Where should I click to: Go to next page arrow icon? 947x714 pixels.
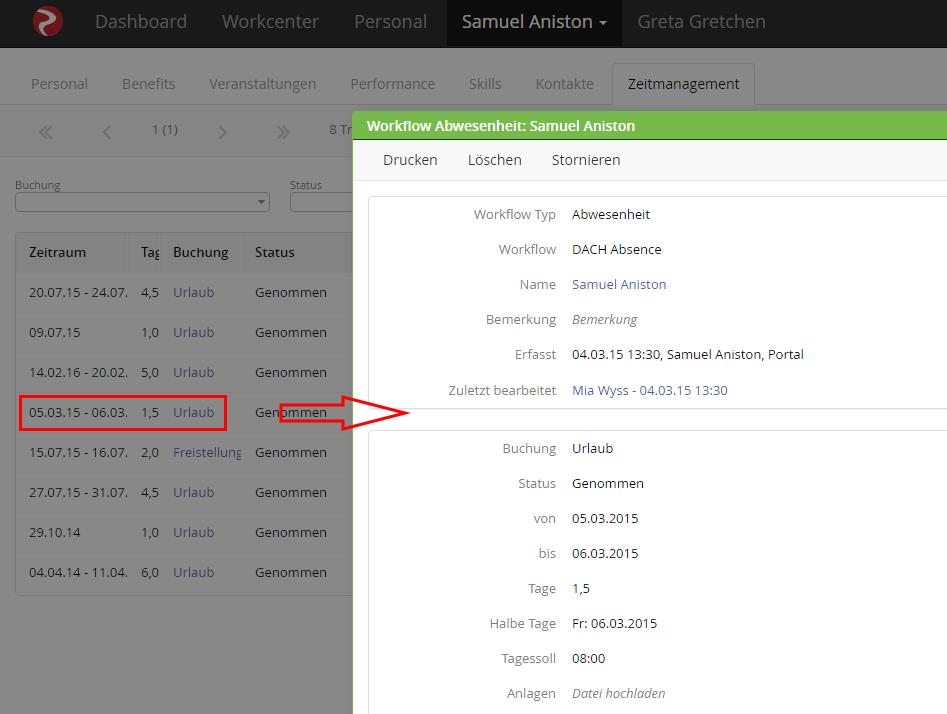pos(222,132)
